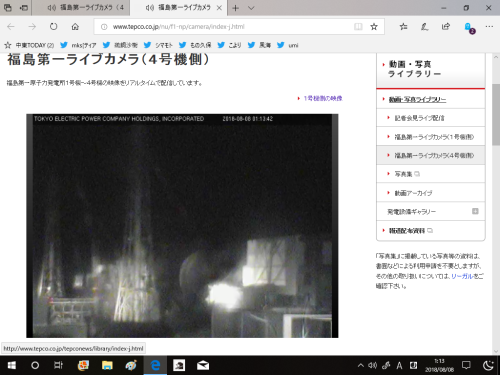Open 中東TODAY (2) favorites bookmark
Viewport: 500px width, 375px height.
click(x=29, y=45)
